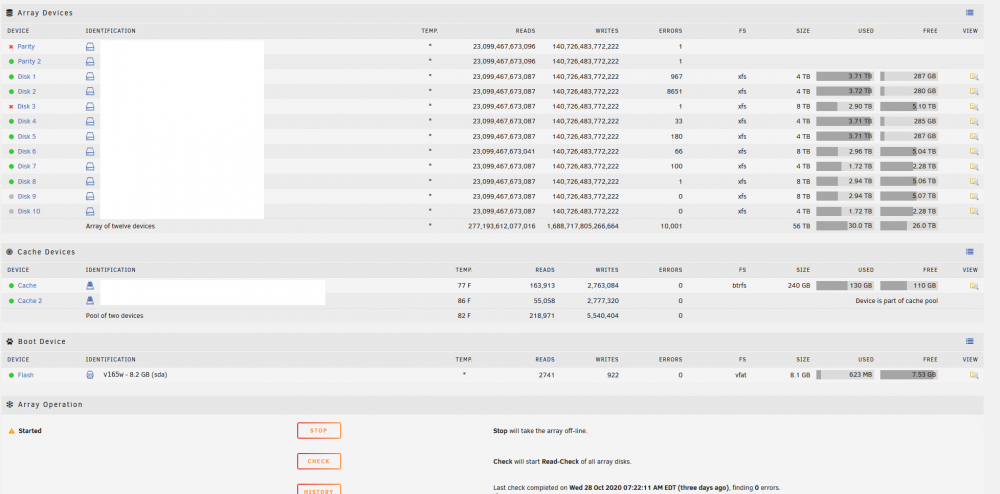Screen dimensions: 1000x494
Task: Click the disk icon next to Disk 1
Action: [90, 76]
